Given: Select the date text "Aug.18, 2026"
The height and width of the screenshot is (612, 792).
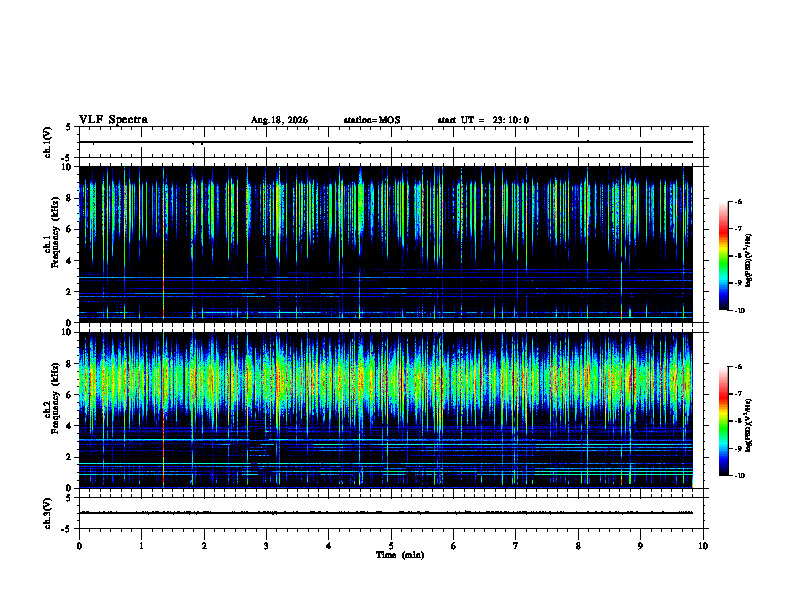Looking at the screenshot, I should click(x=279, y=120).
